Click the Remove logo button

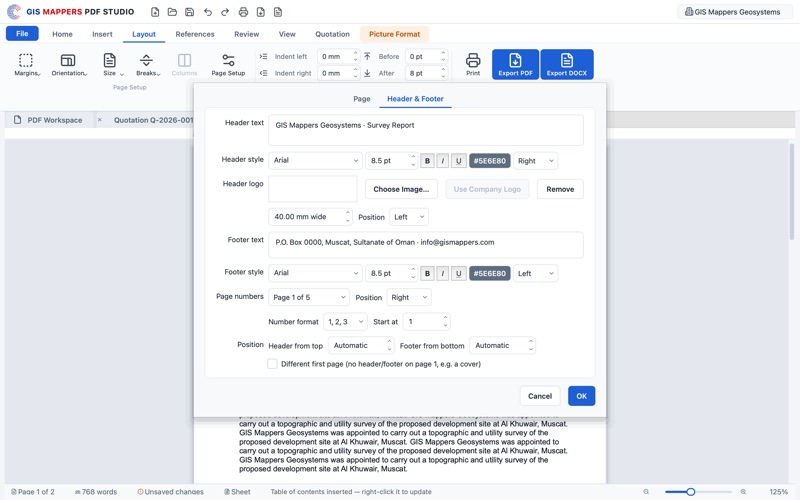click(560, 189)
